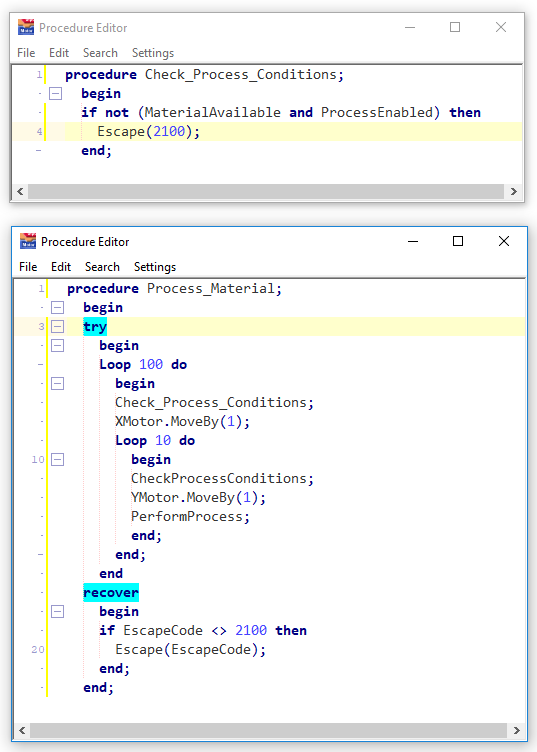This screenshot has height=752, width=537.
Task: Click the Procedure Editor app icon in top window
Action: [x=26, y=27]
